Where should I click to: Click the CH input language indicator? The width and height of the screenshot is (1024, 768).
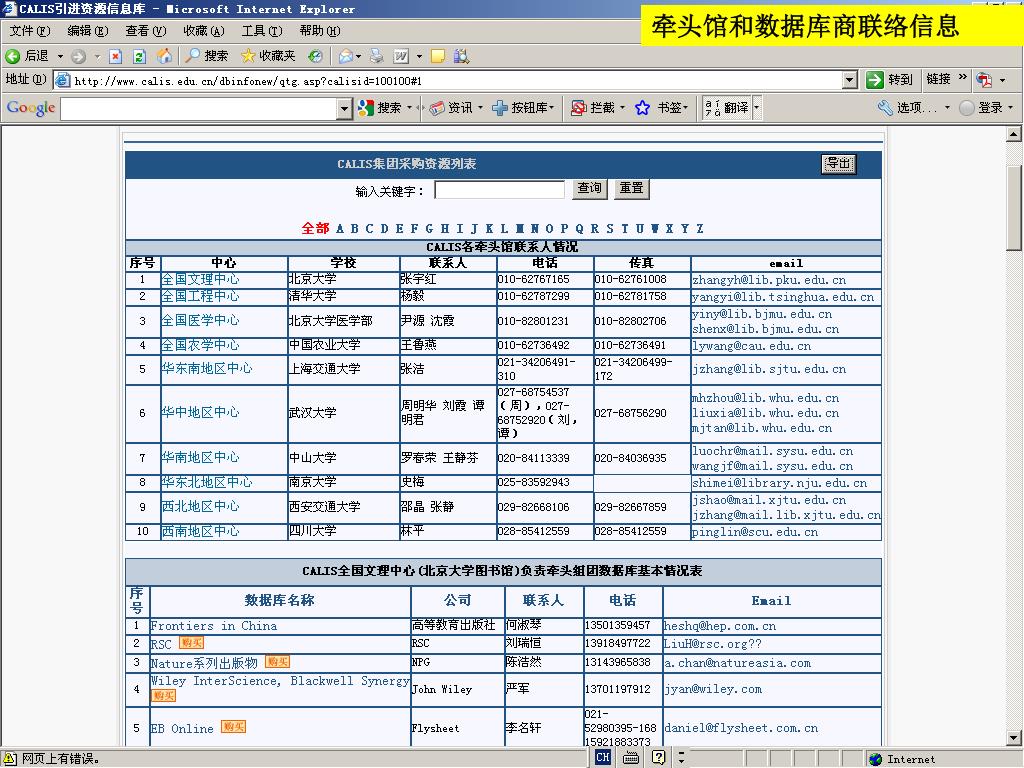[603, 758]
